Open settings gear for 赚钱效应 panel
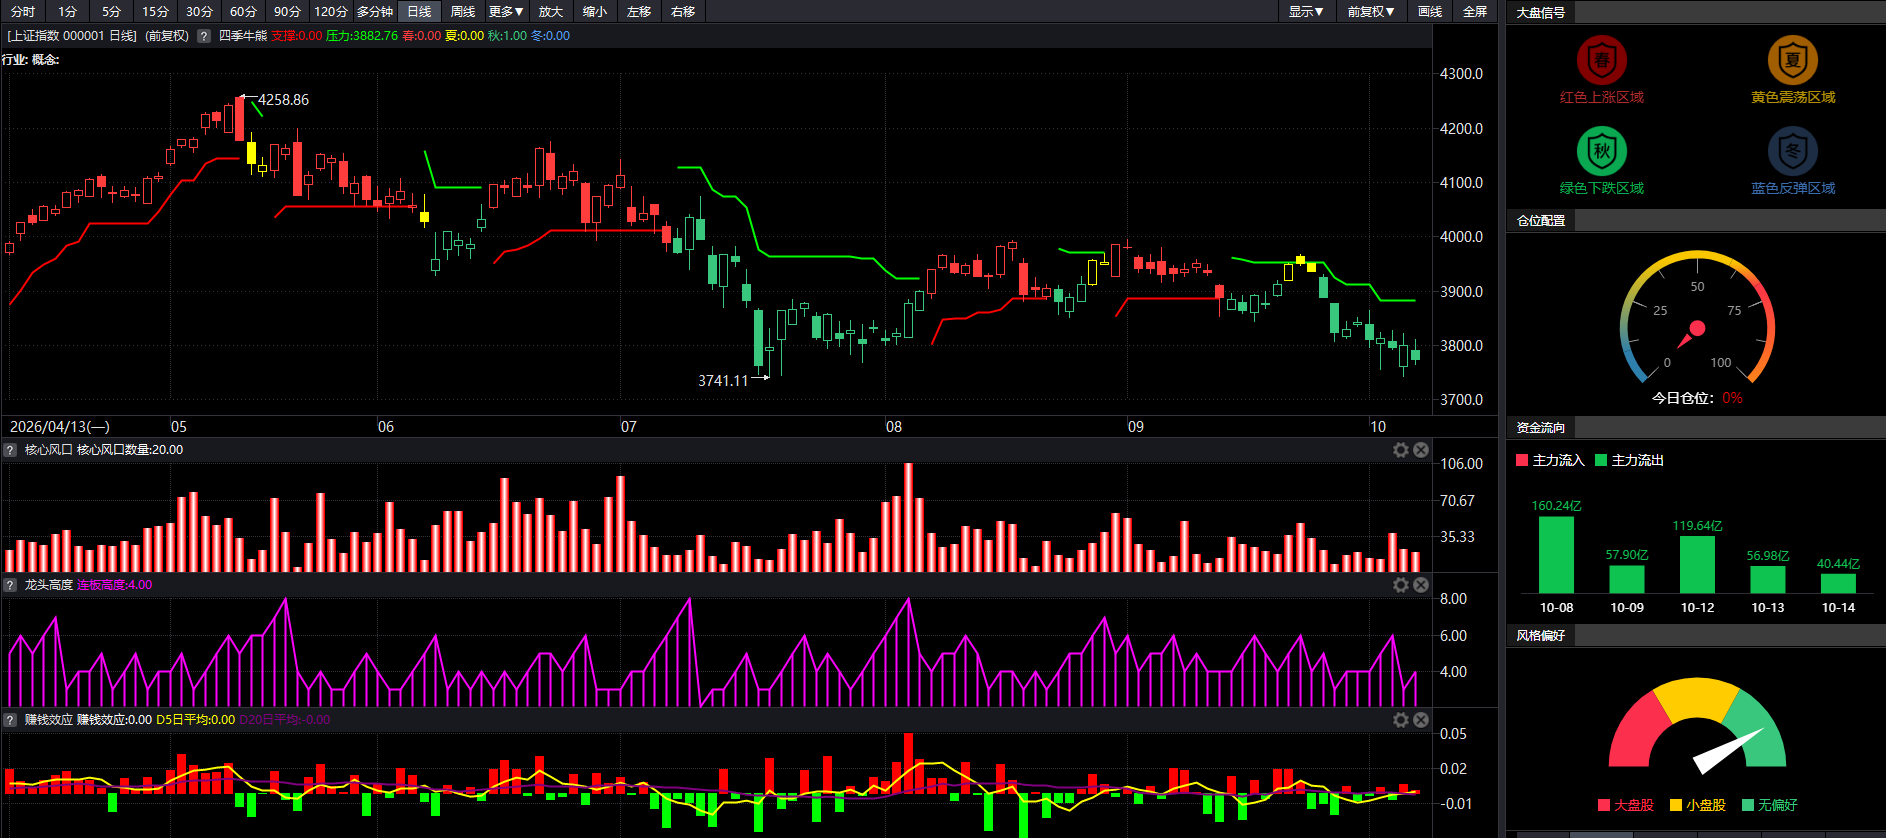1886x838 pixels. pos(1401,720)
